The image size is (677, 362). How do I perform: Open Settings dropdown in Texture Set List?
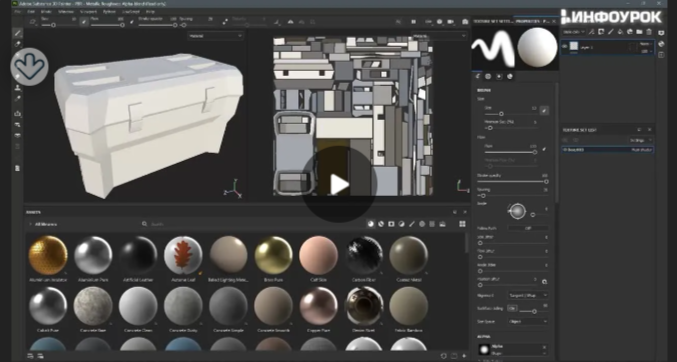(x=640, y=140)
